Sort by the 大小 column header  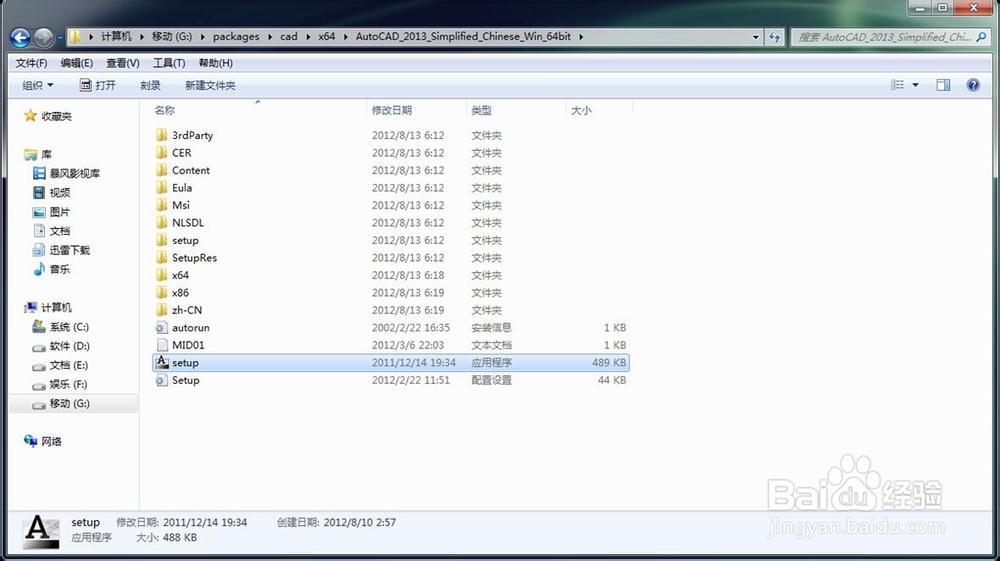click(581, 110)
